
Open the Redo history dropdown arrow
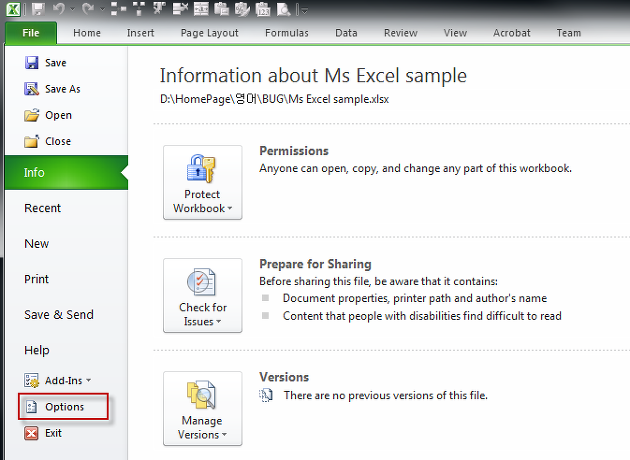102,9
